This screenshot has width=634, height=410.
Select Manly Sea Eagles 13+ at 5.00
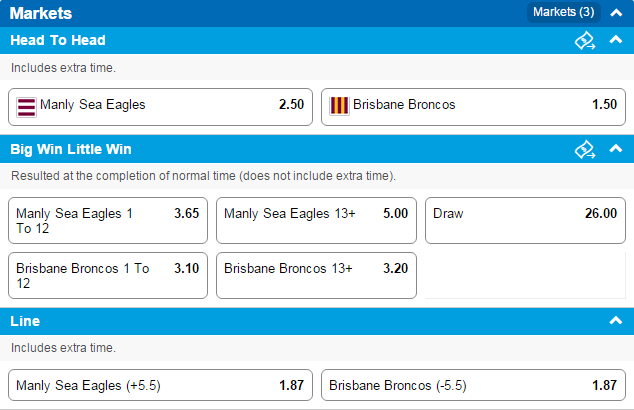click(316, 220)
